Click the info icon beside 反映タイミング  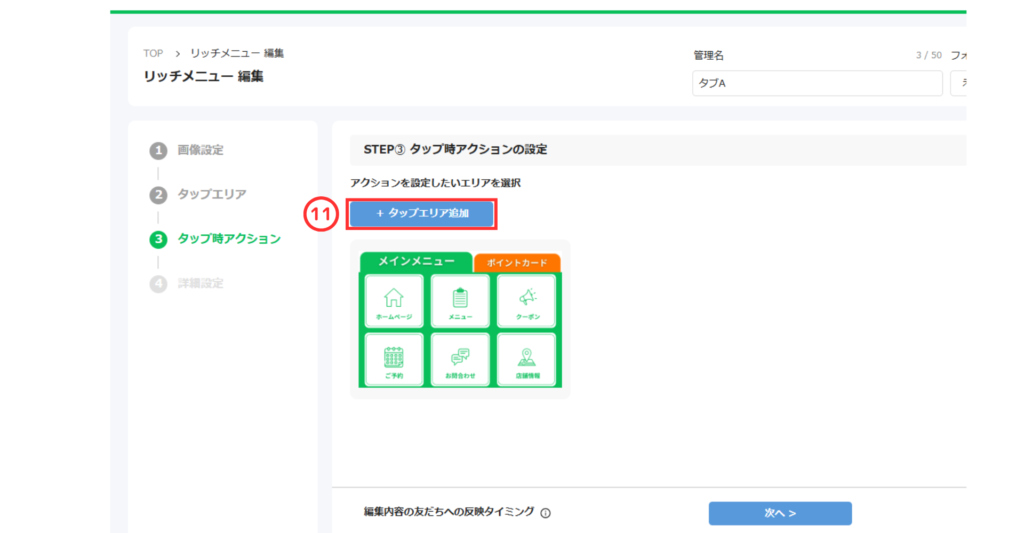[x=546, y=514]
